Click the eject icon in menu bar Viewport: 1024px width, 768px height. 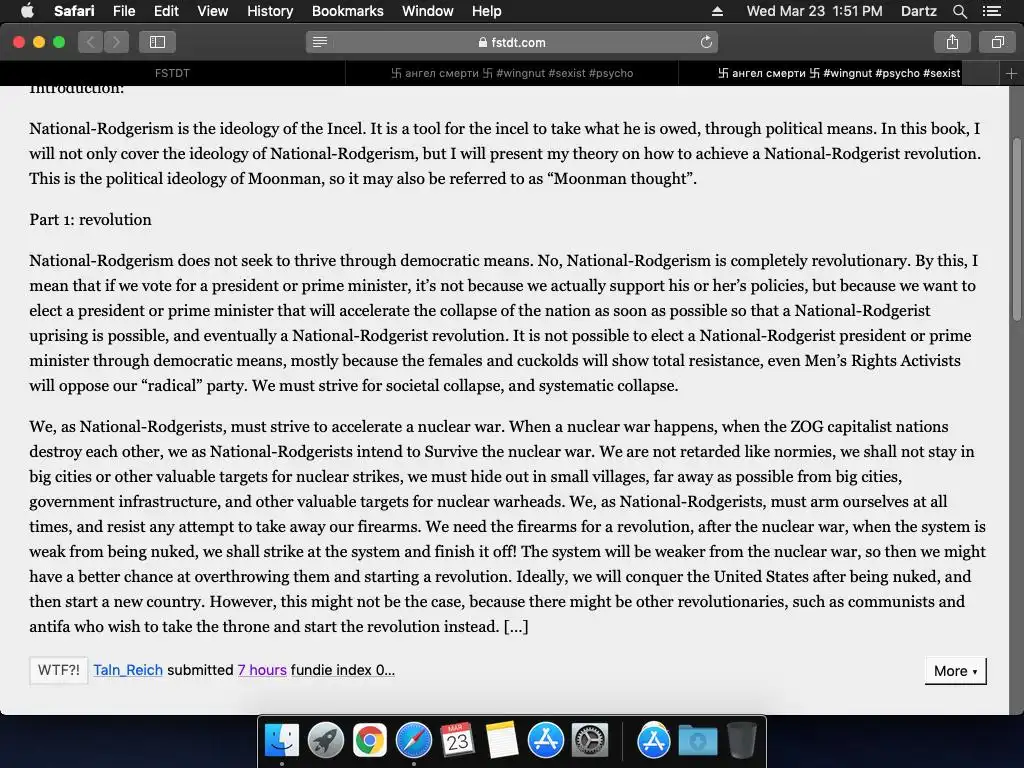click(717, 11)
